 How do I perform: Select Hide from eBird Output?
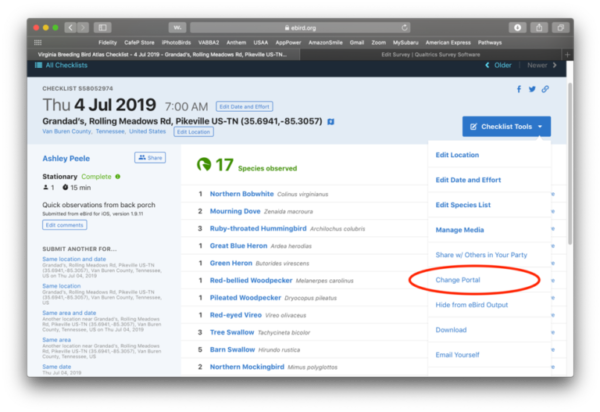476,305
